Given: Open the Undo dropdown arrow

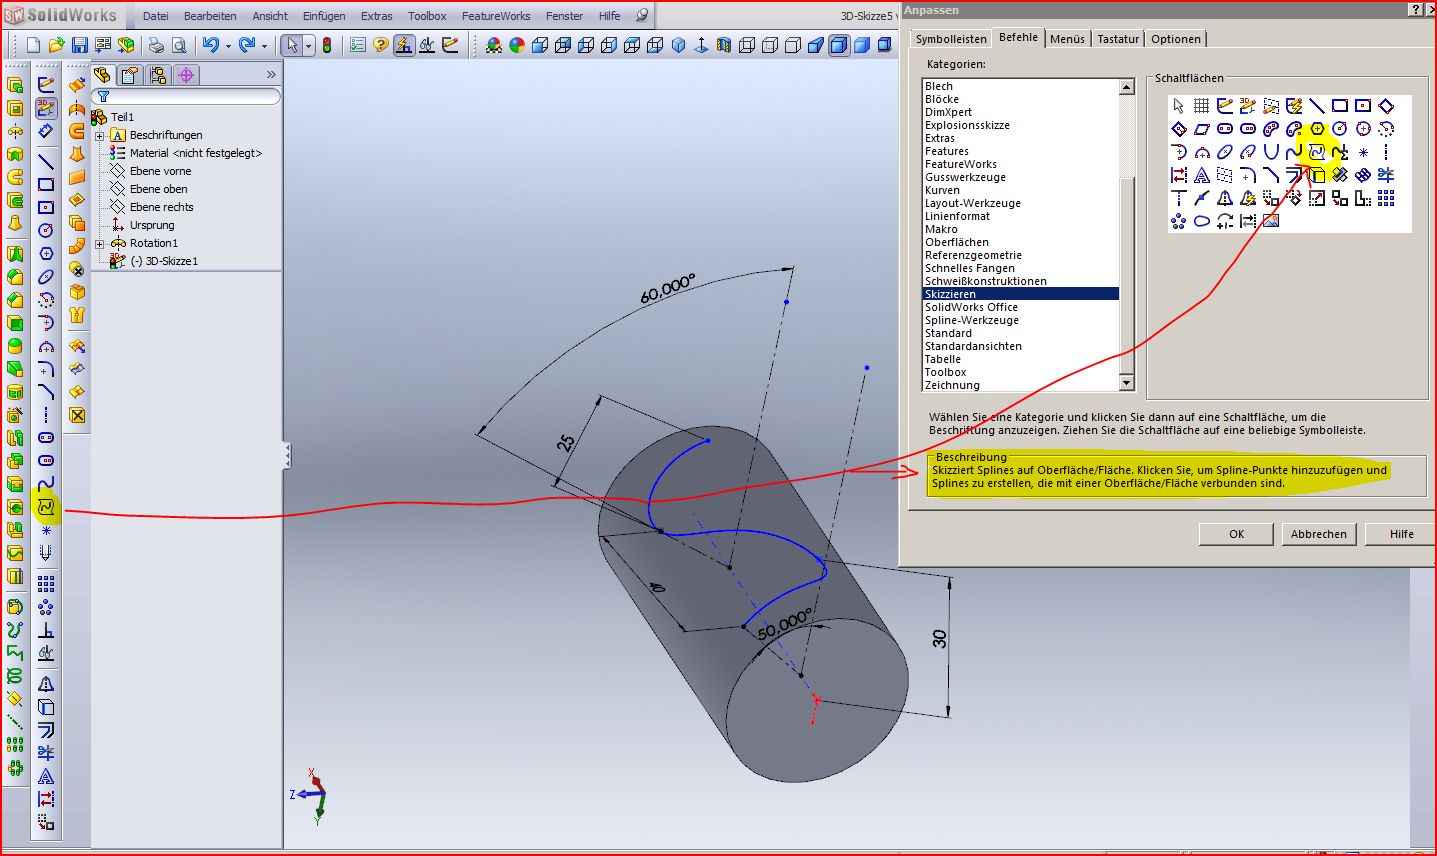Looking at the screenshot, I should [228, 46].
